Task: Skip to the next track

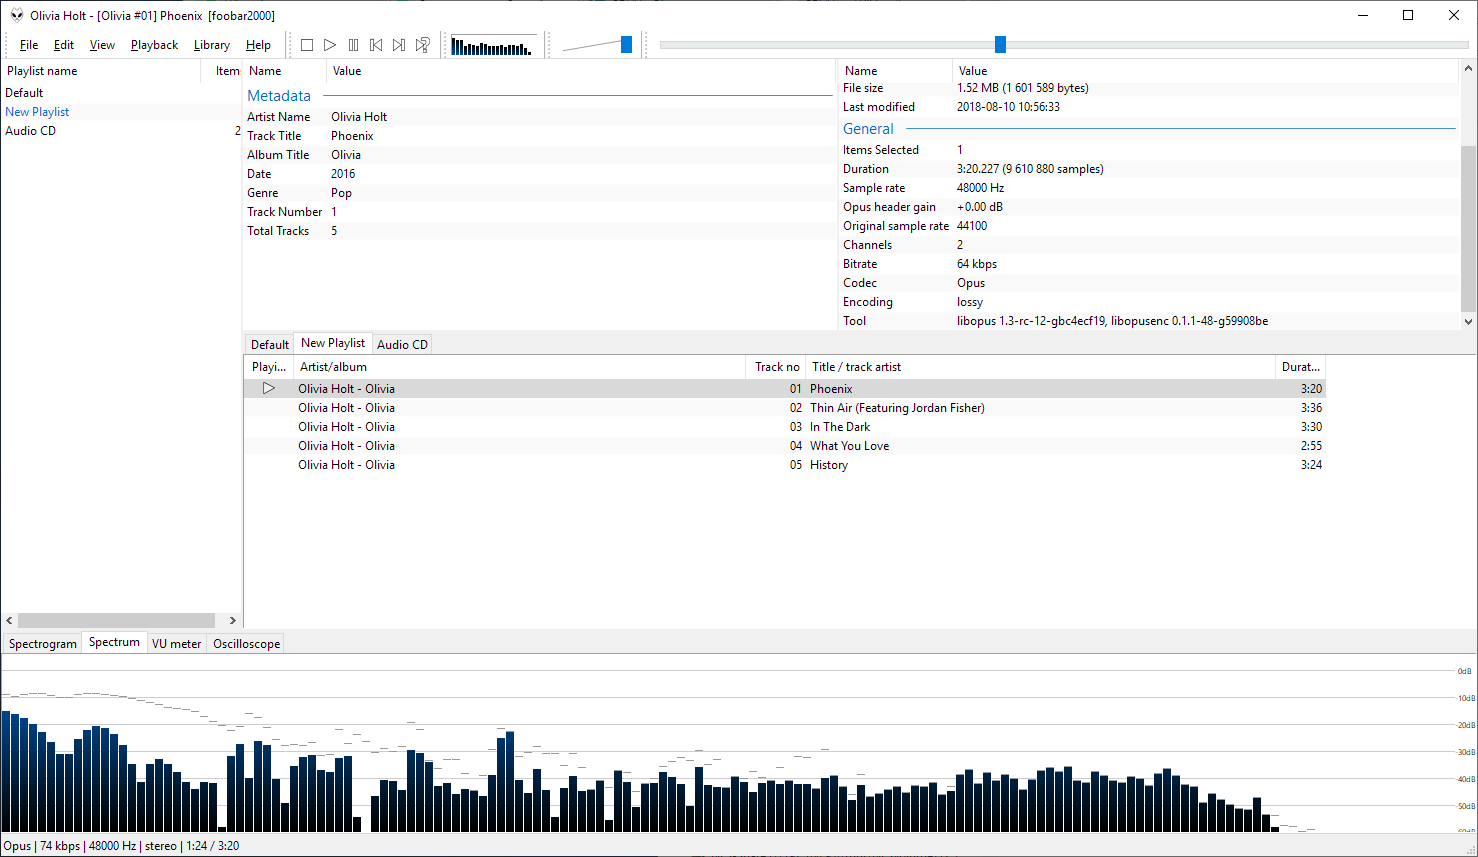Action: click(x=399, y=45)
